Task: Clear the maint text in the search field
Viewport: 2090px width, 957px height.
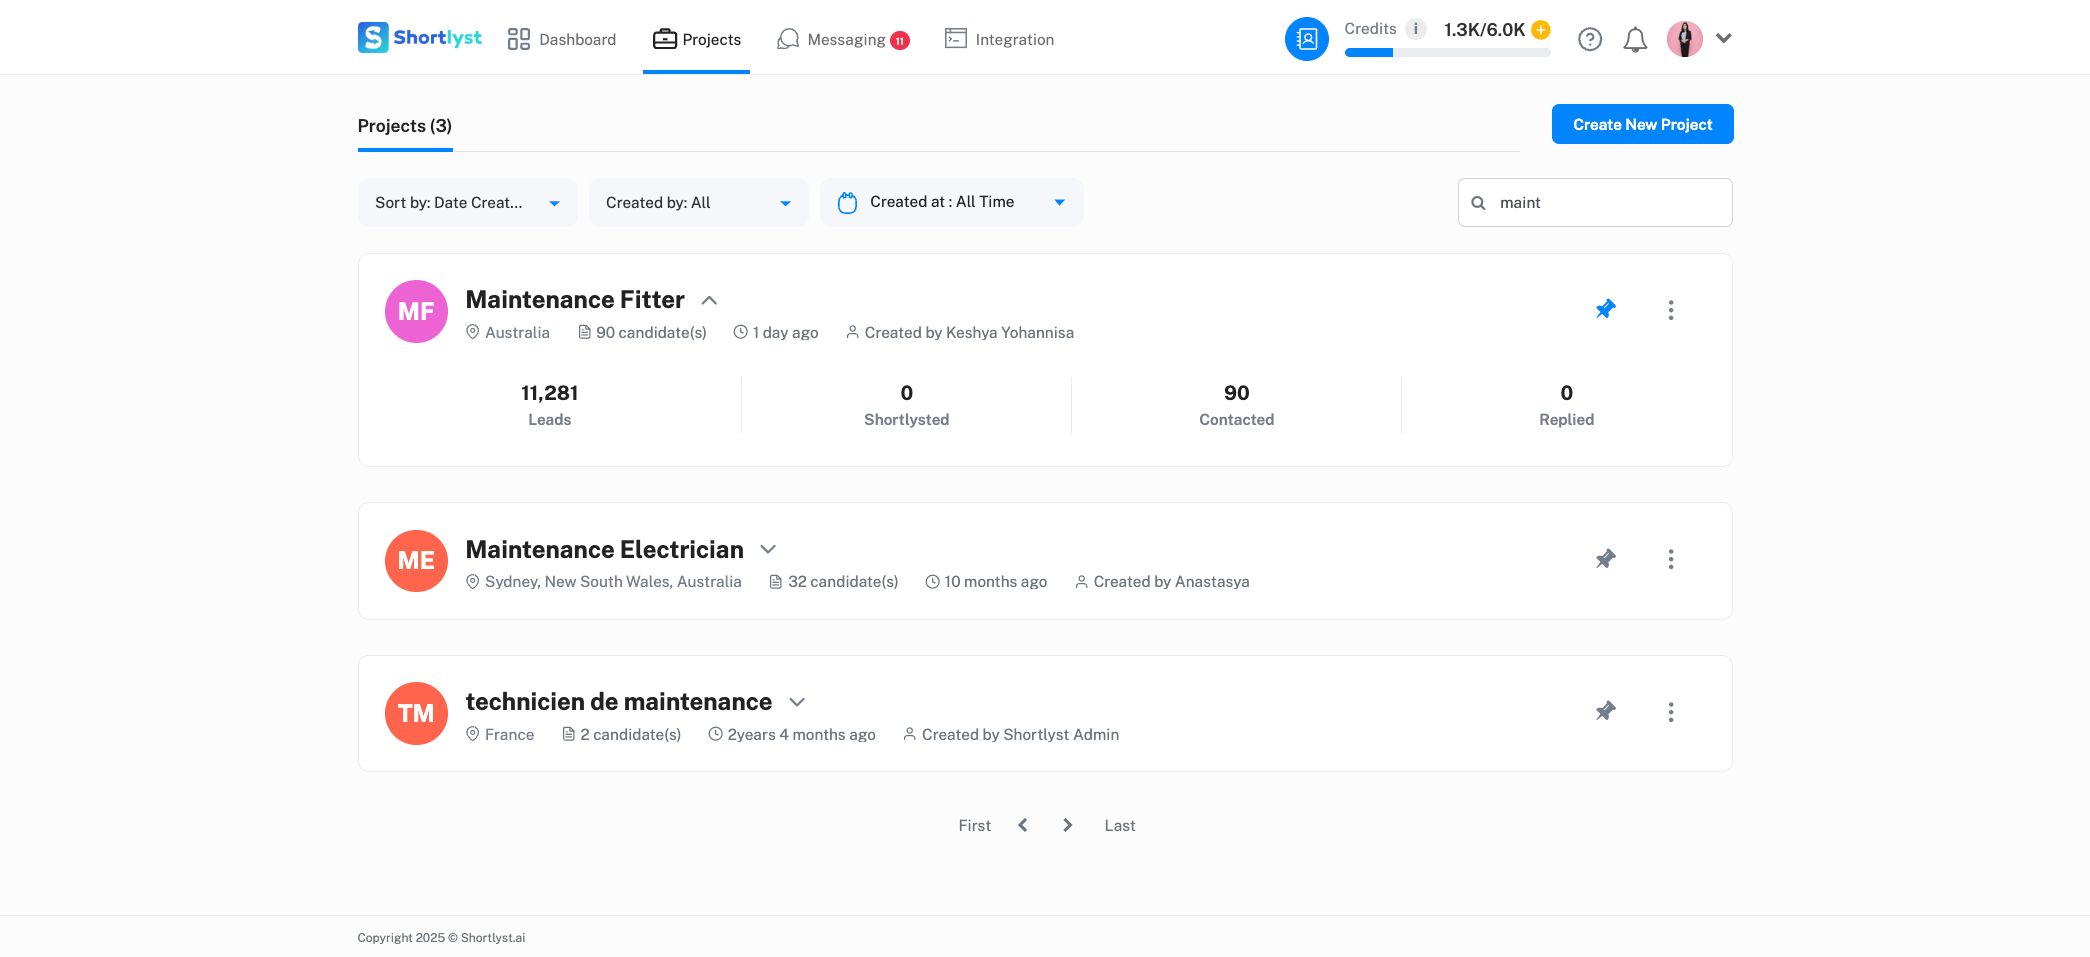Action: pyautogui.click(x=1519, y=202)
